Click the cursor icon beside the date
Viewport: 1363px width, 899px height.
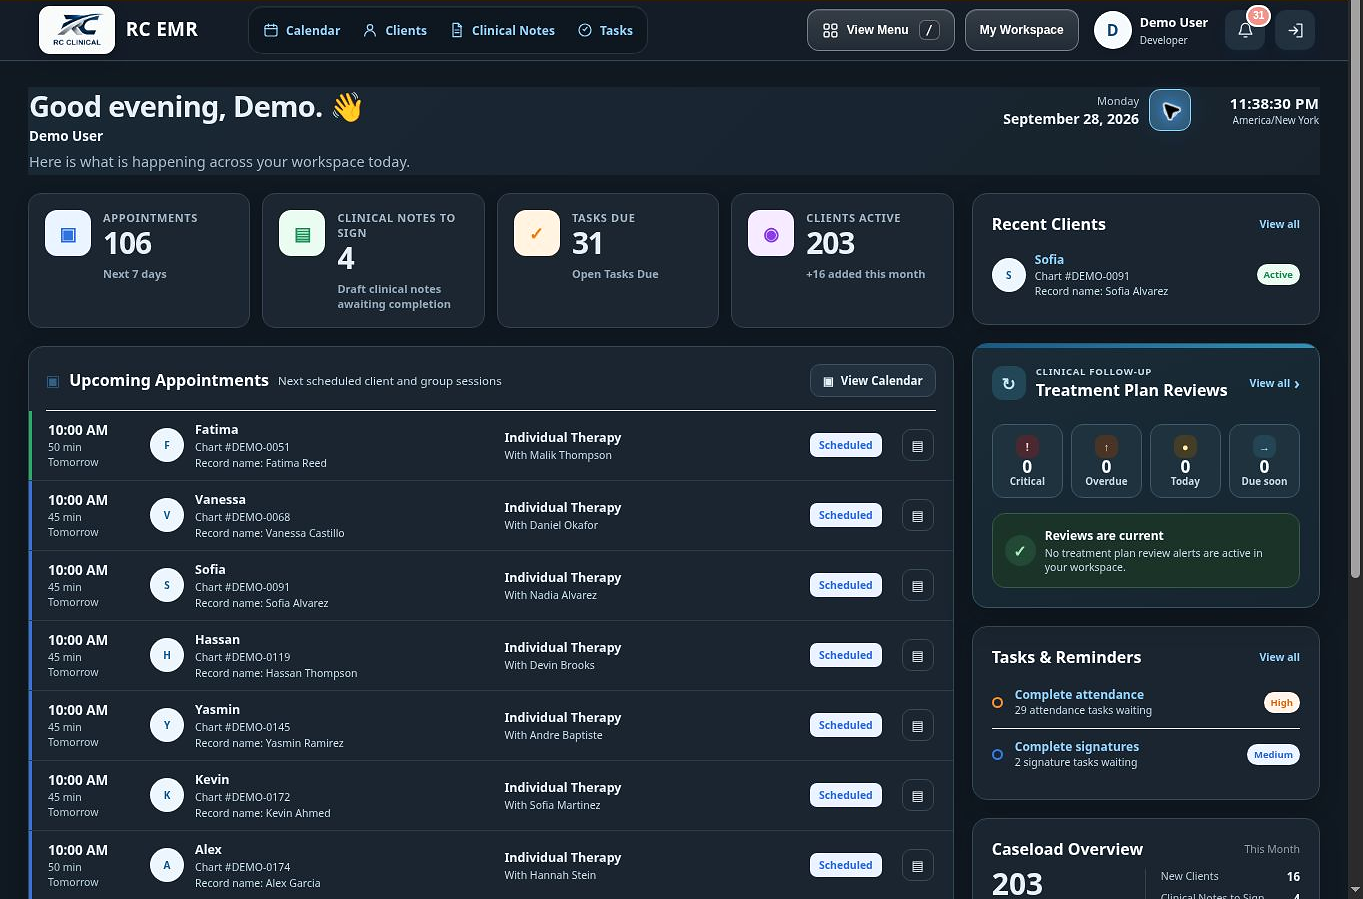click(x=1170, y=110)
